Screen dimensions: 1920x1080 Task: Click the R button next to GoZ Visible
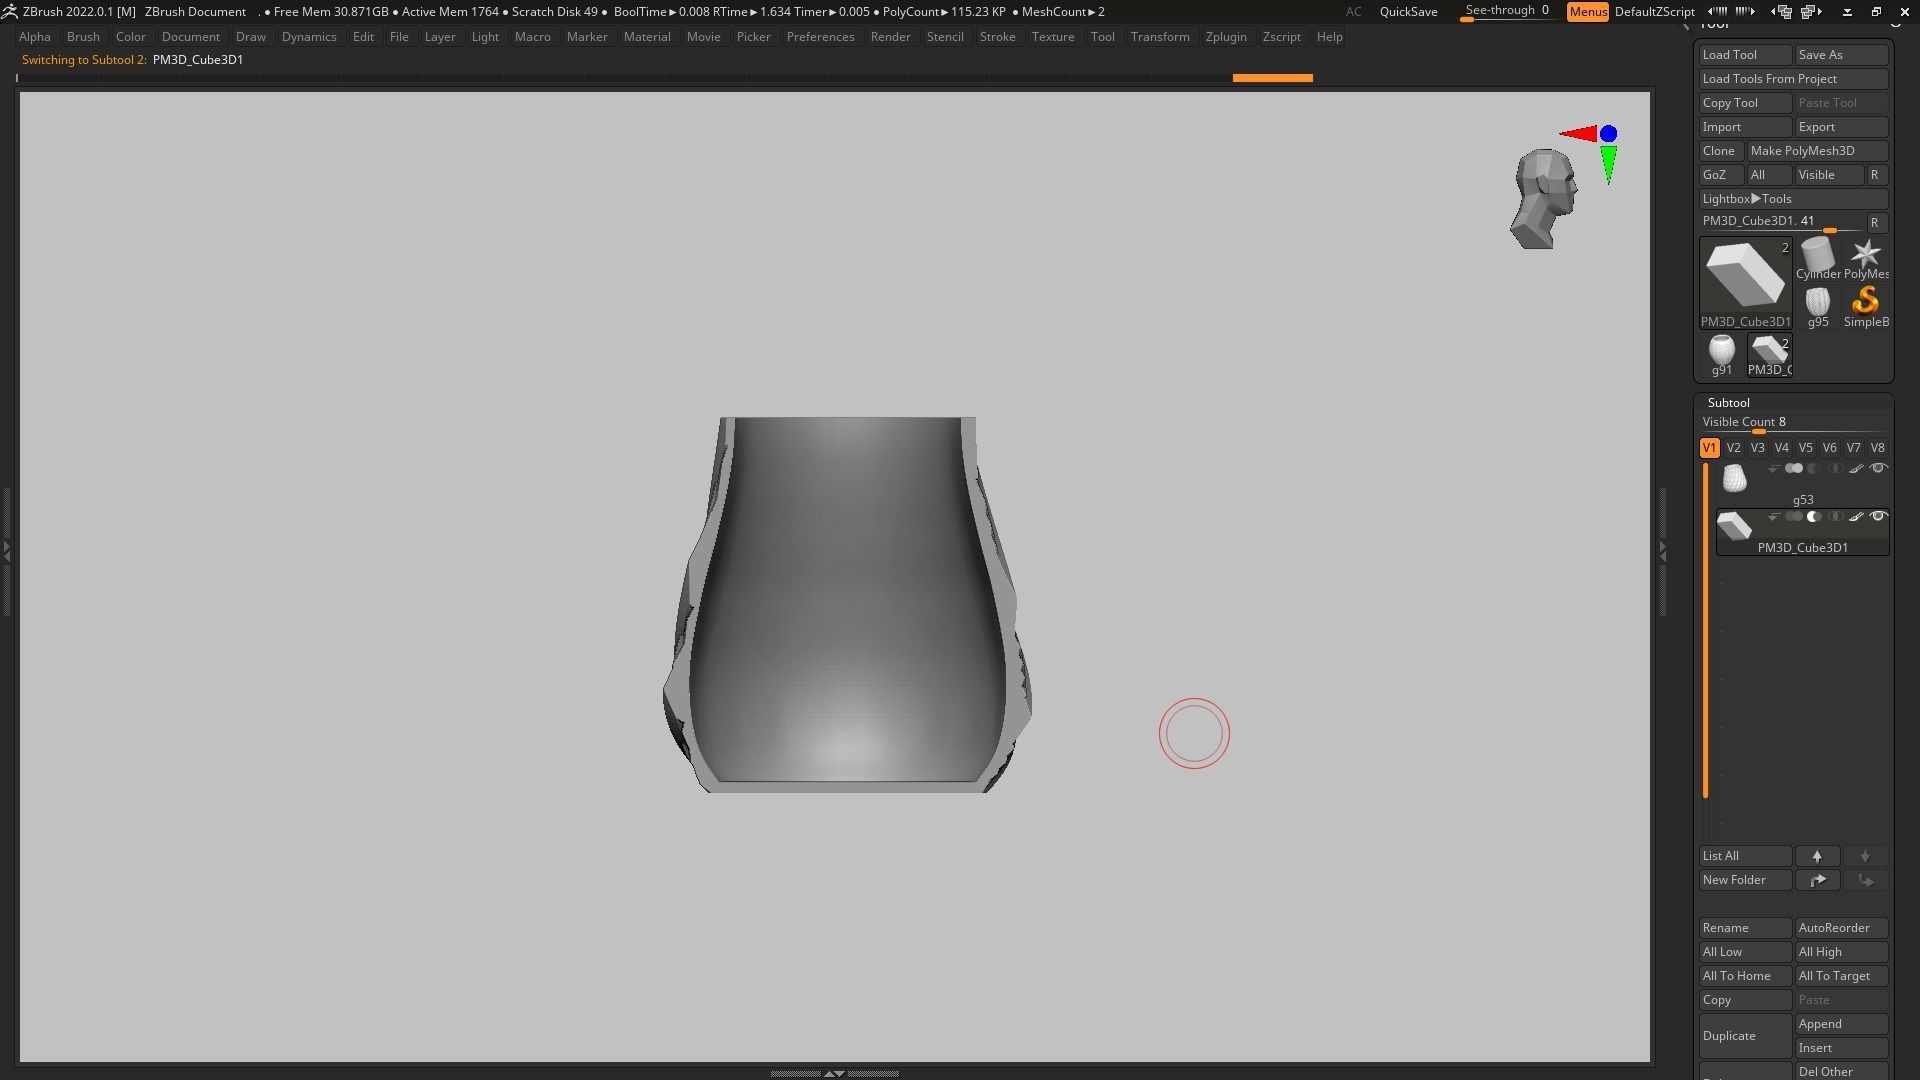tap(1875, 175)
